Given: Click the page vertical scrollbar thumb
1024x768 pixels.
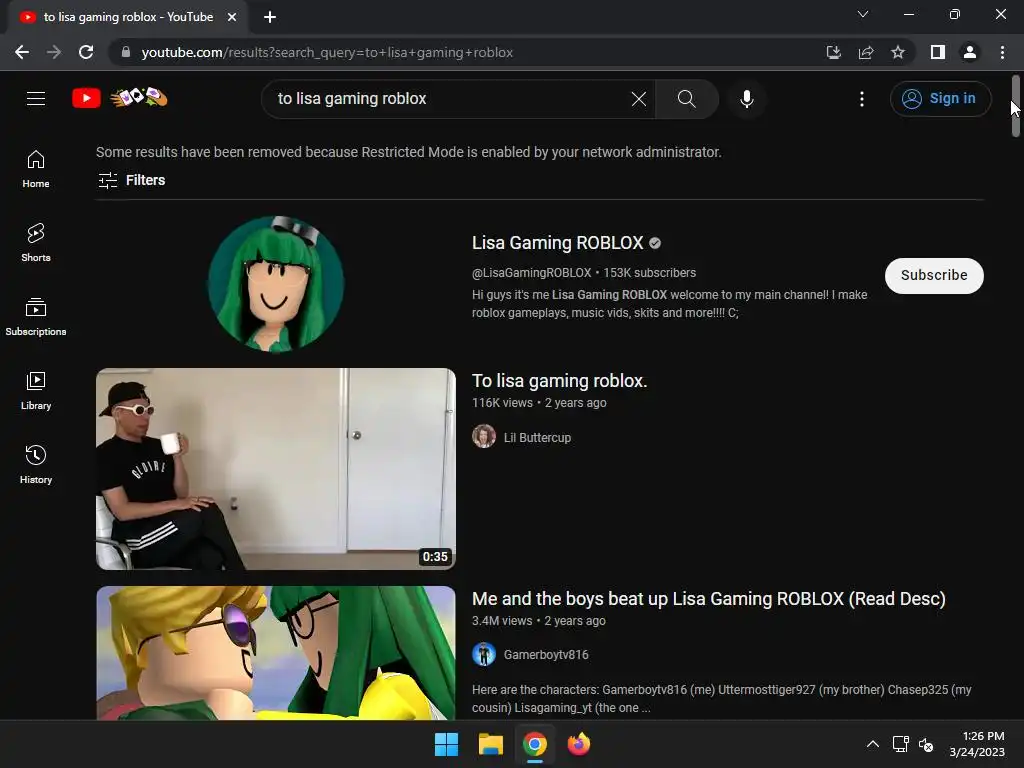Looking at the screenshot, I should [x=1016, y=106].
